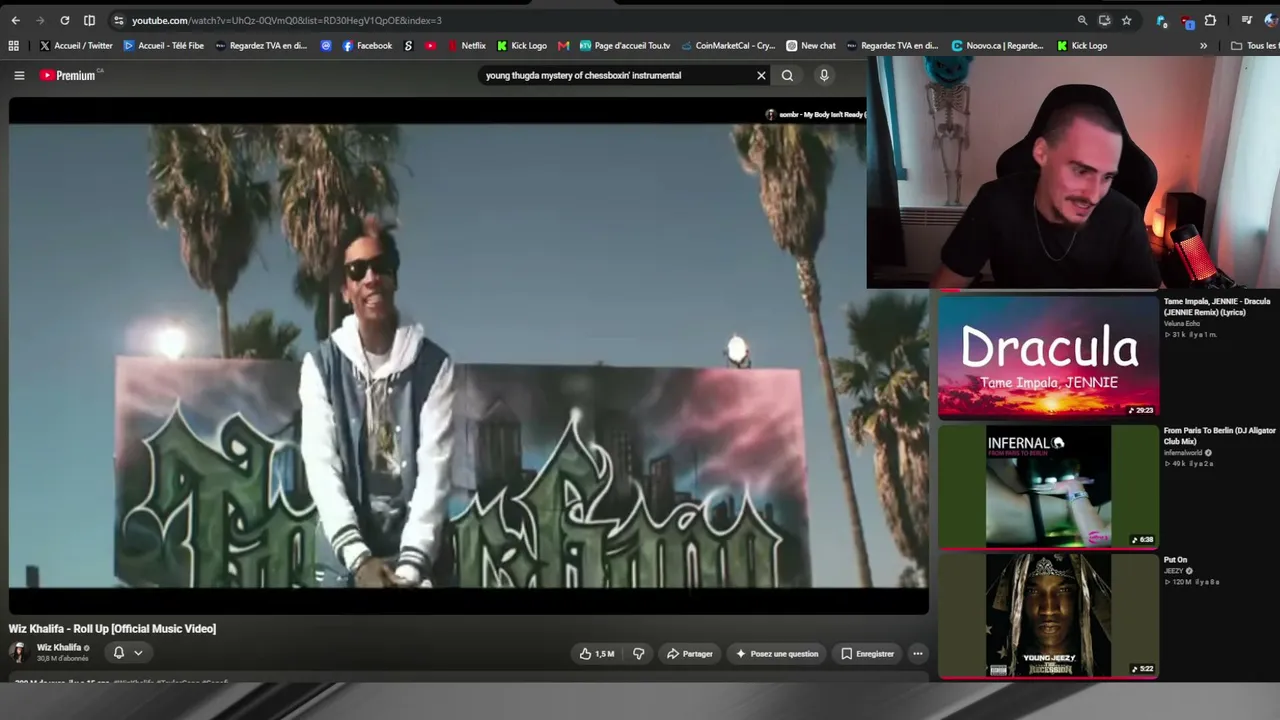Open the zoom magnifier icon in address bar
Image resolution: width=1280 pixels, height=720 pixels.
point(1082,20)
